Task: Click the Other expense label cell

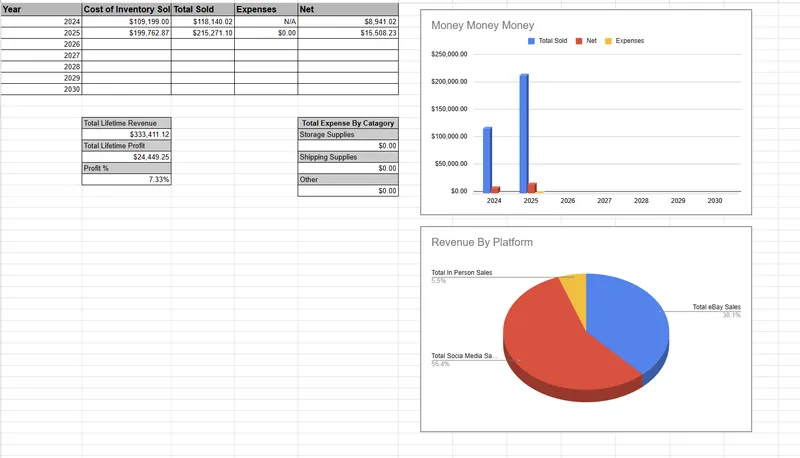Action: click(x=348, y=179)
